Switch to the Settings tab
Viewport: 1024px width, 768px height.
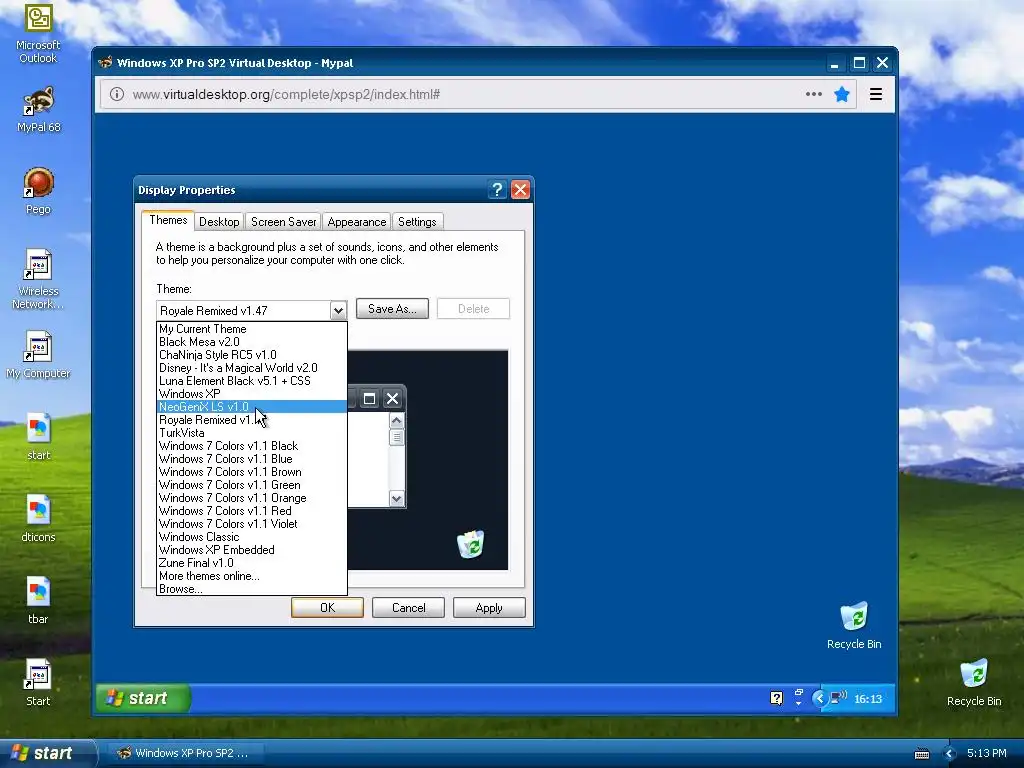tap(417, 221)
